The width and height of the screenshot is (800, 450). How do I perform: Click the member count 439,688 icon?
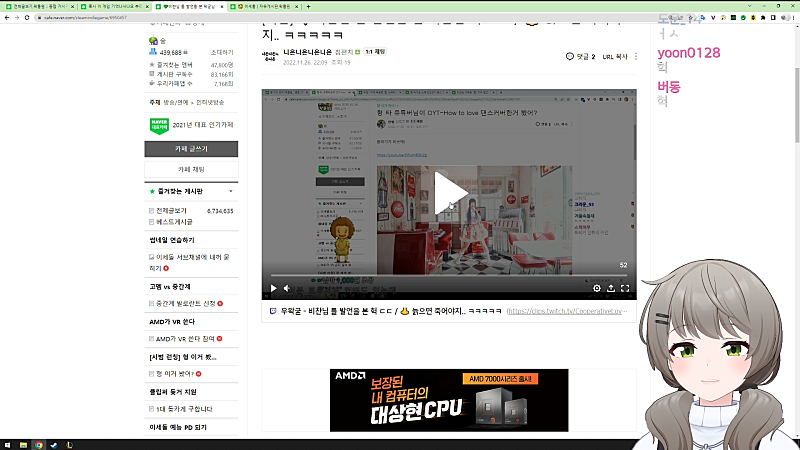tap(153, 52)
